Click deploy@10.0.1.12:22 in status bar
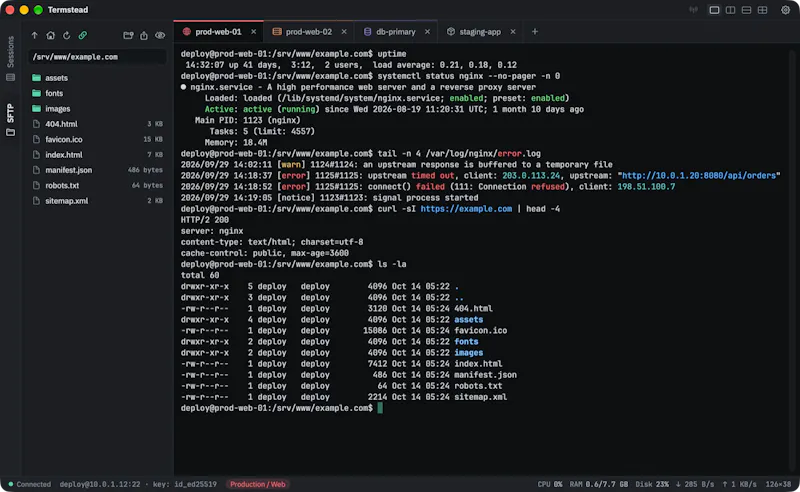Screen dimensions: 800x492 99,484
